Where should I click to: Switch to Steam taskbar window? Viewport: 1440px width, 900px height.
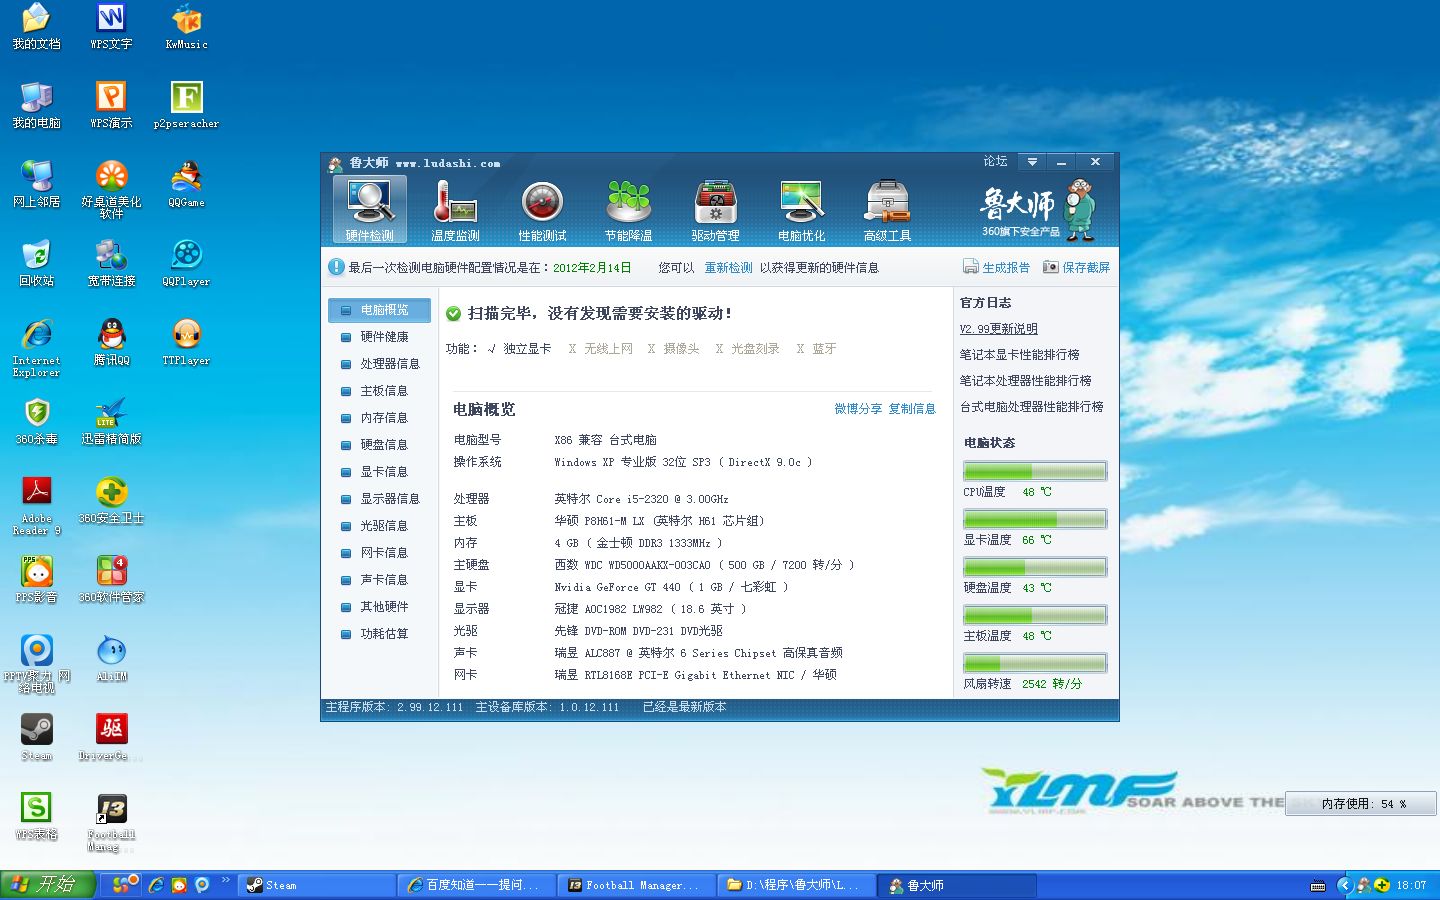point(318,885)
